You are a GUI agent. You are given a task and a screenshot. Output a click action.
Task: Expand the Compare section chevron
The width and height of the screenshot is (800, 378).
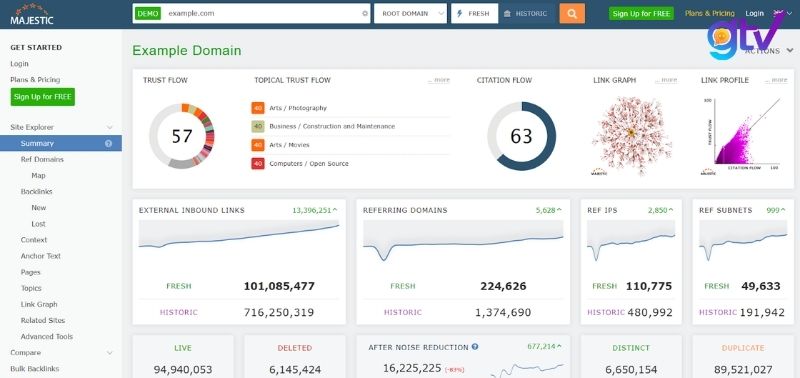click(109, 352)
